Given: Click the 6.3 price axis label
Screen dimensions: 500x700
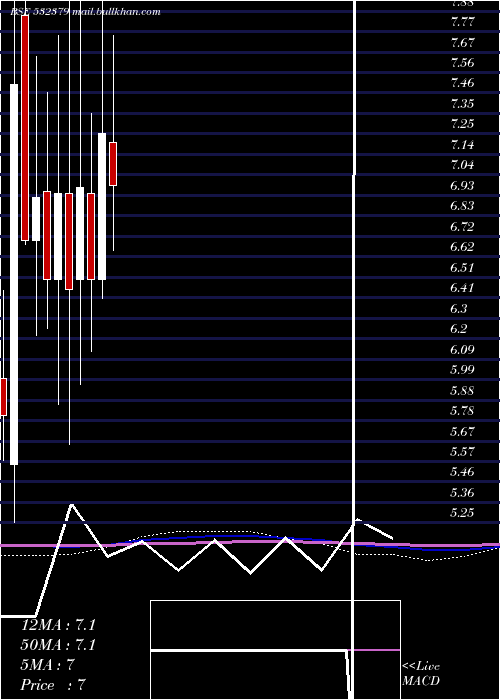Looking at the screenshot, I should [x=459, y=308].
